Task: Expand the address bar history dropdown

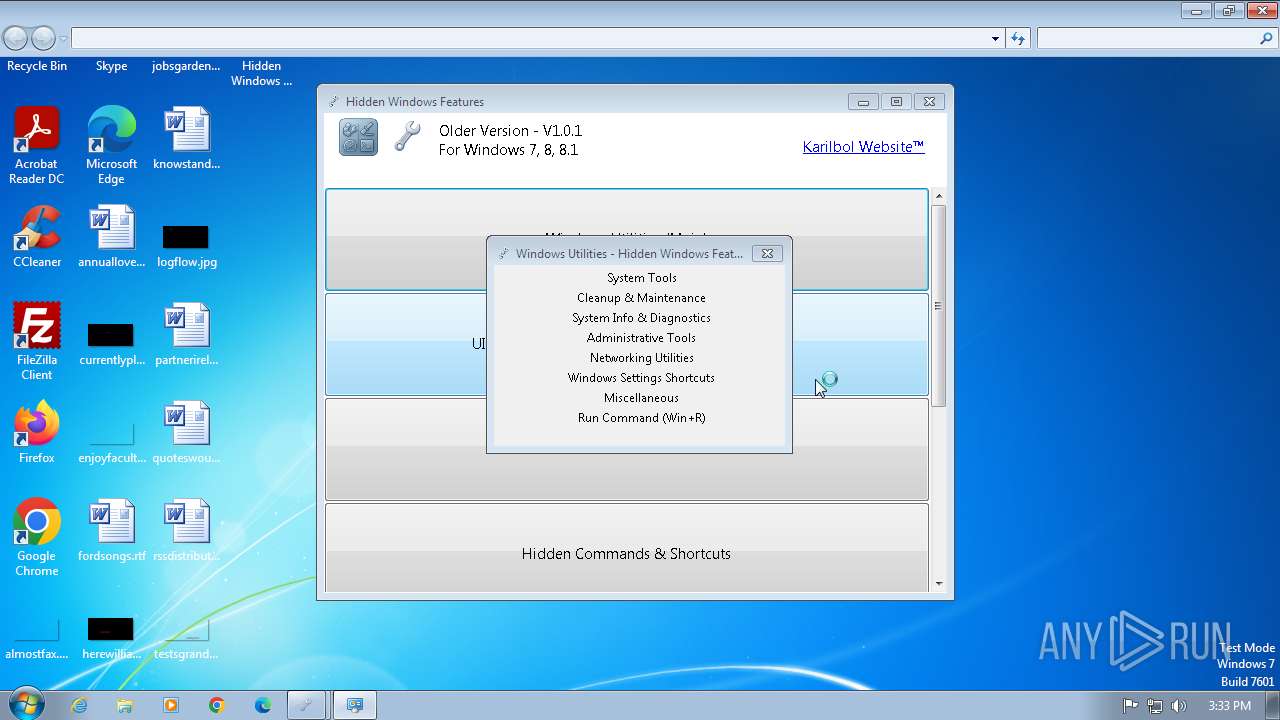Action: 995,39
